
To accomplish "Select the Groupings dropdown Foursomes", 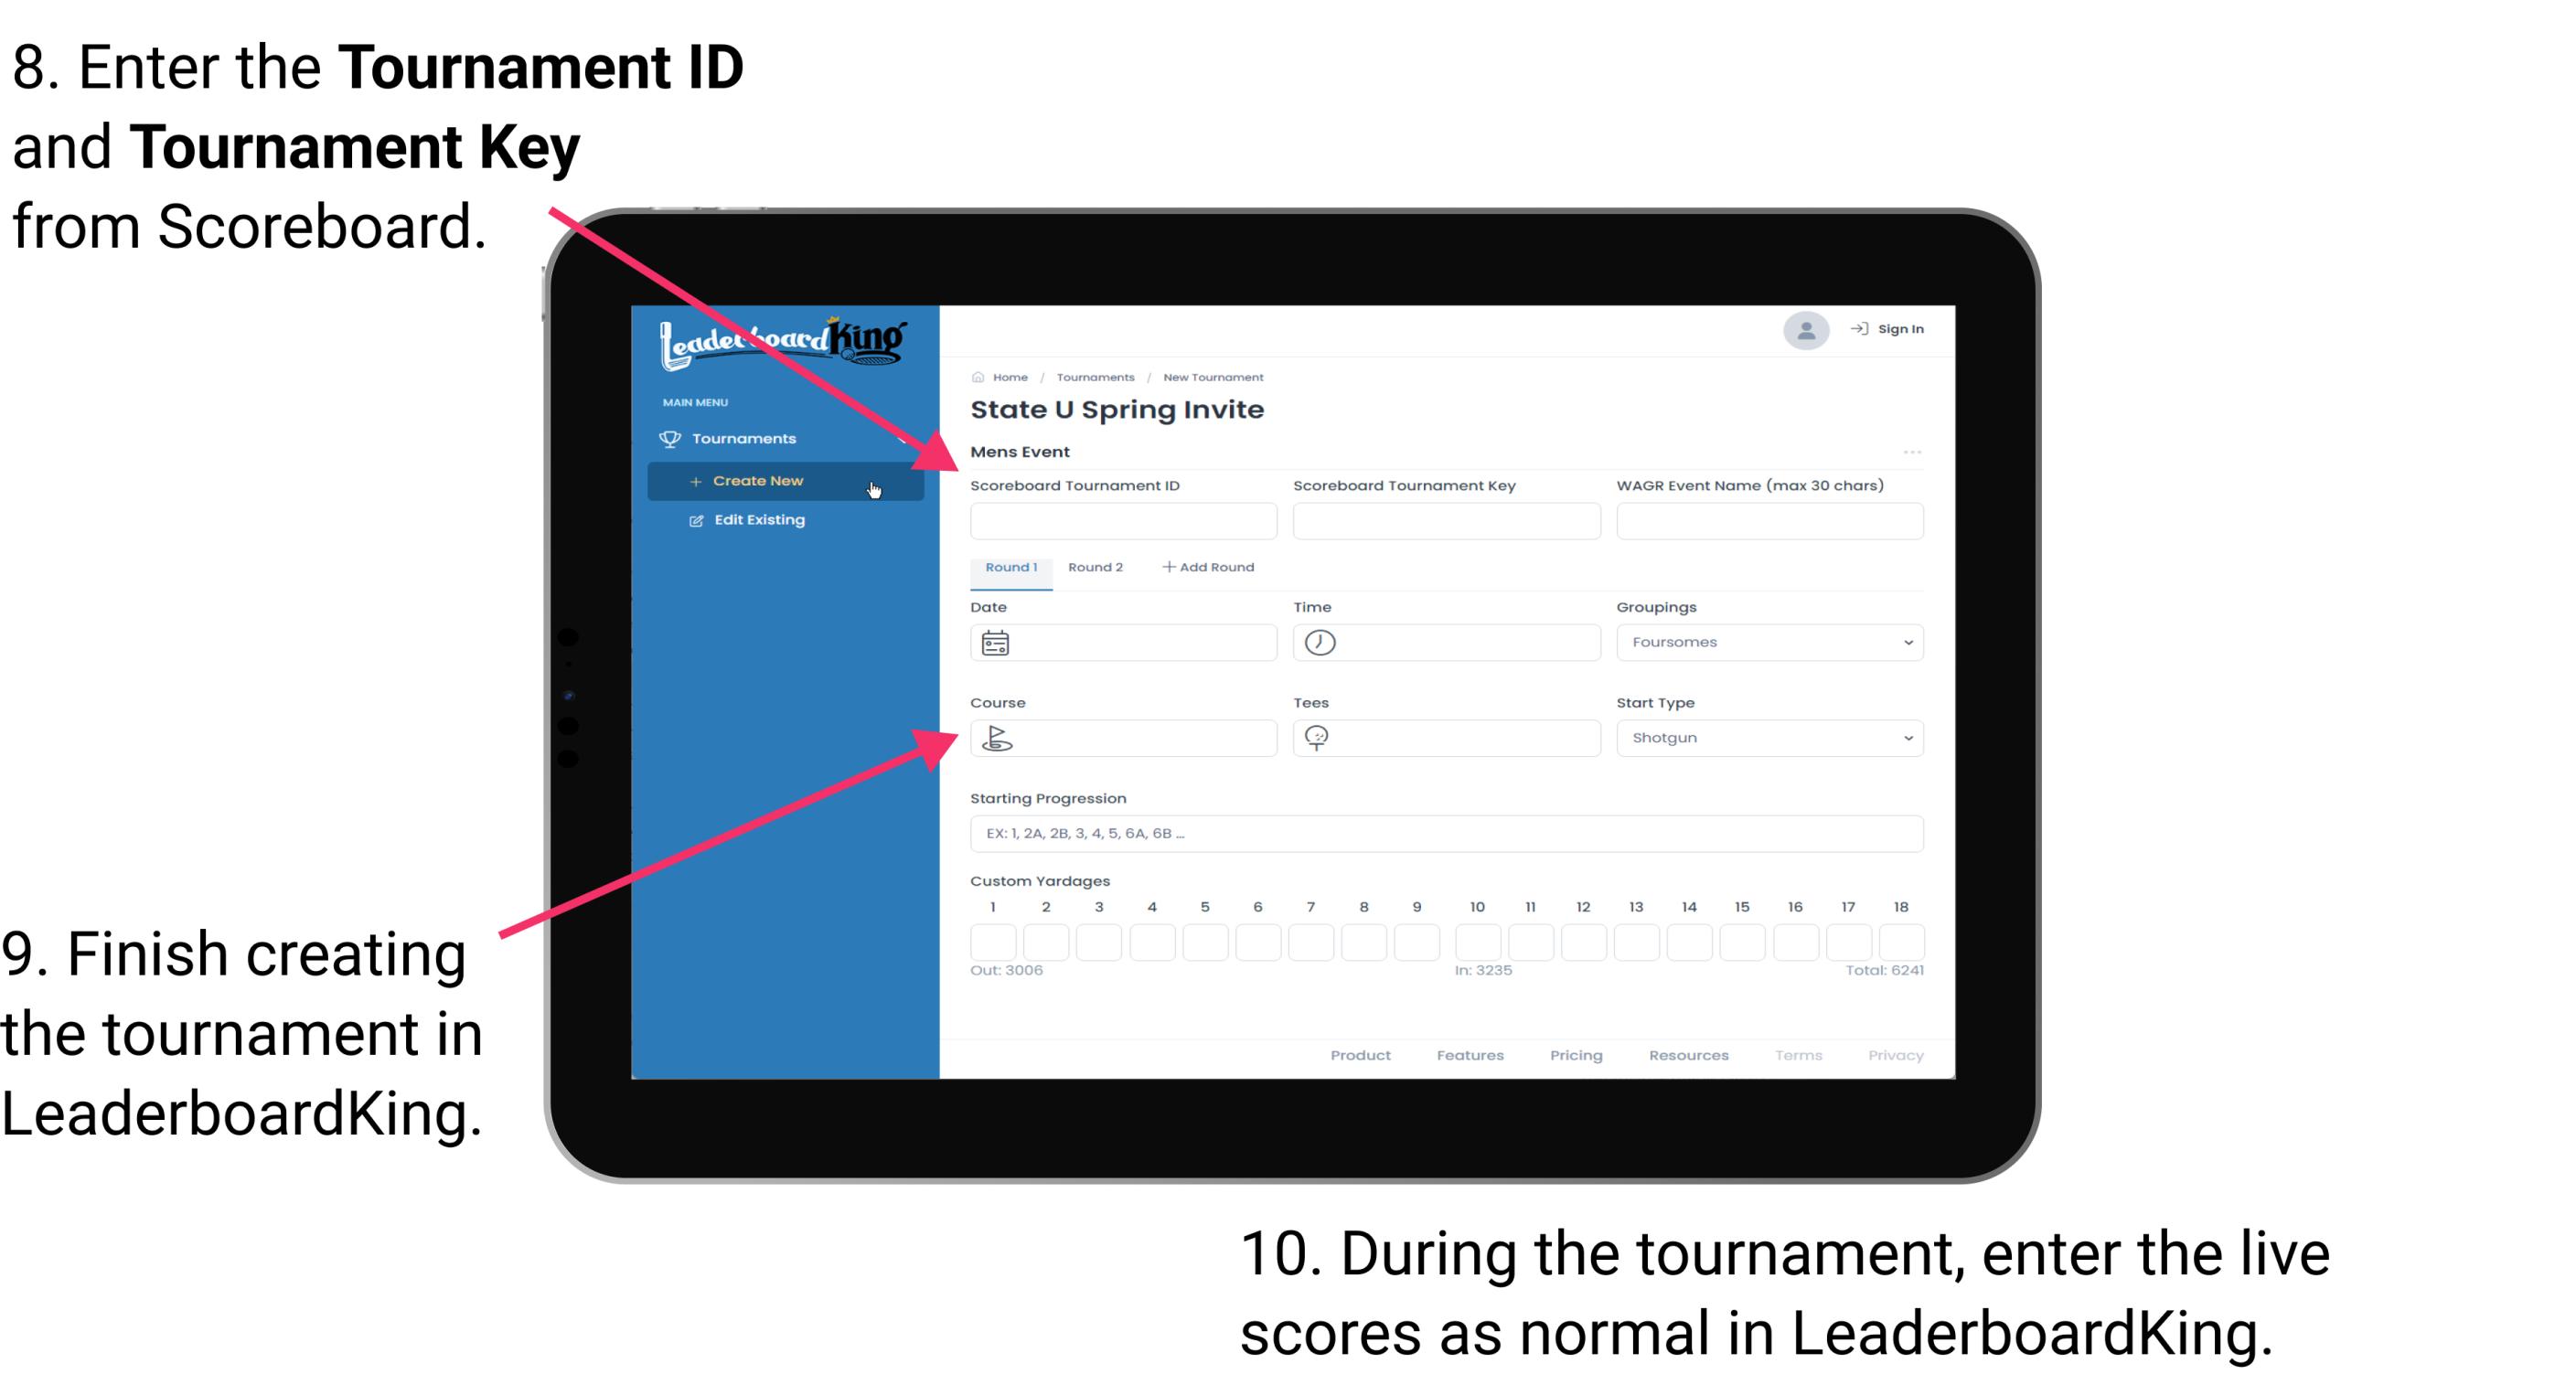I will pos(1766,643).
